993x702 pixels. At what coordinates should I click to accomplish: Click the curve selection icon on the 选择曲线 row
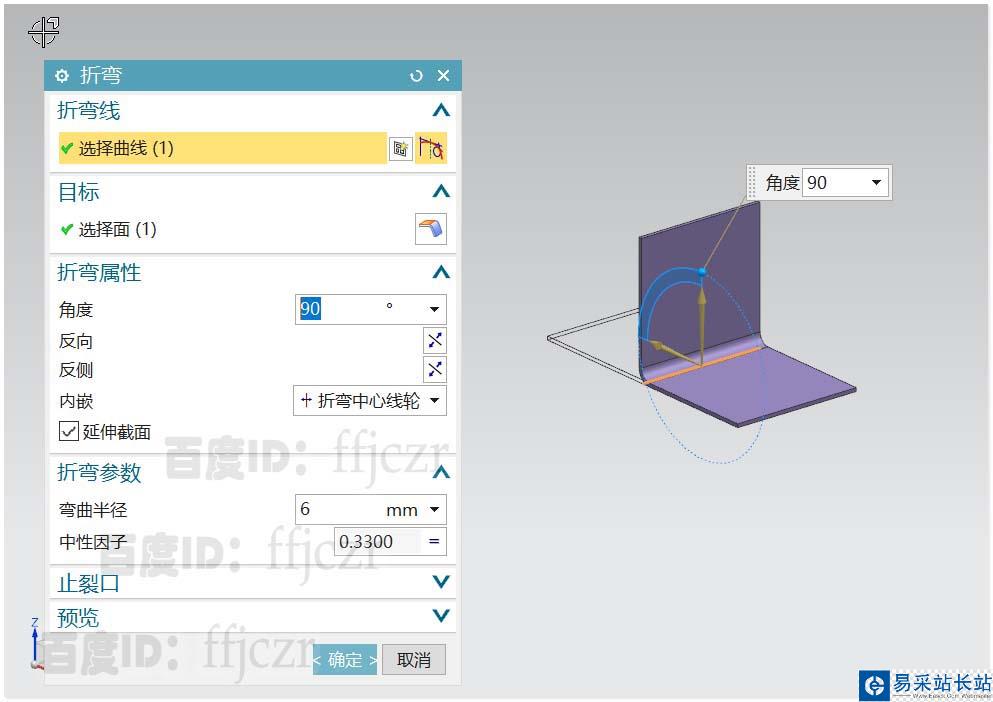click(431, 148)
